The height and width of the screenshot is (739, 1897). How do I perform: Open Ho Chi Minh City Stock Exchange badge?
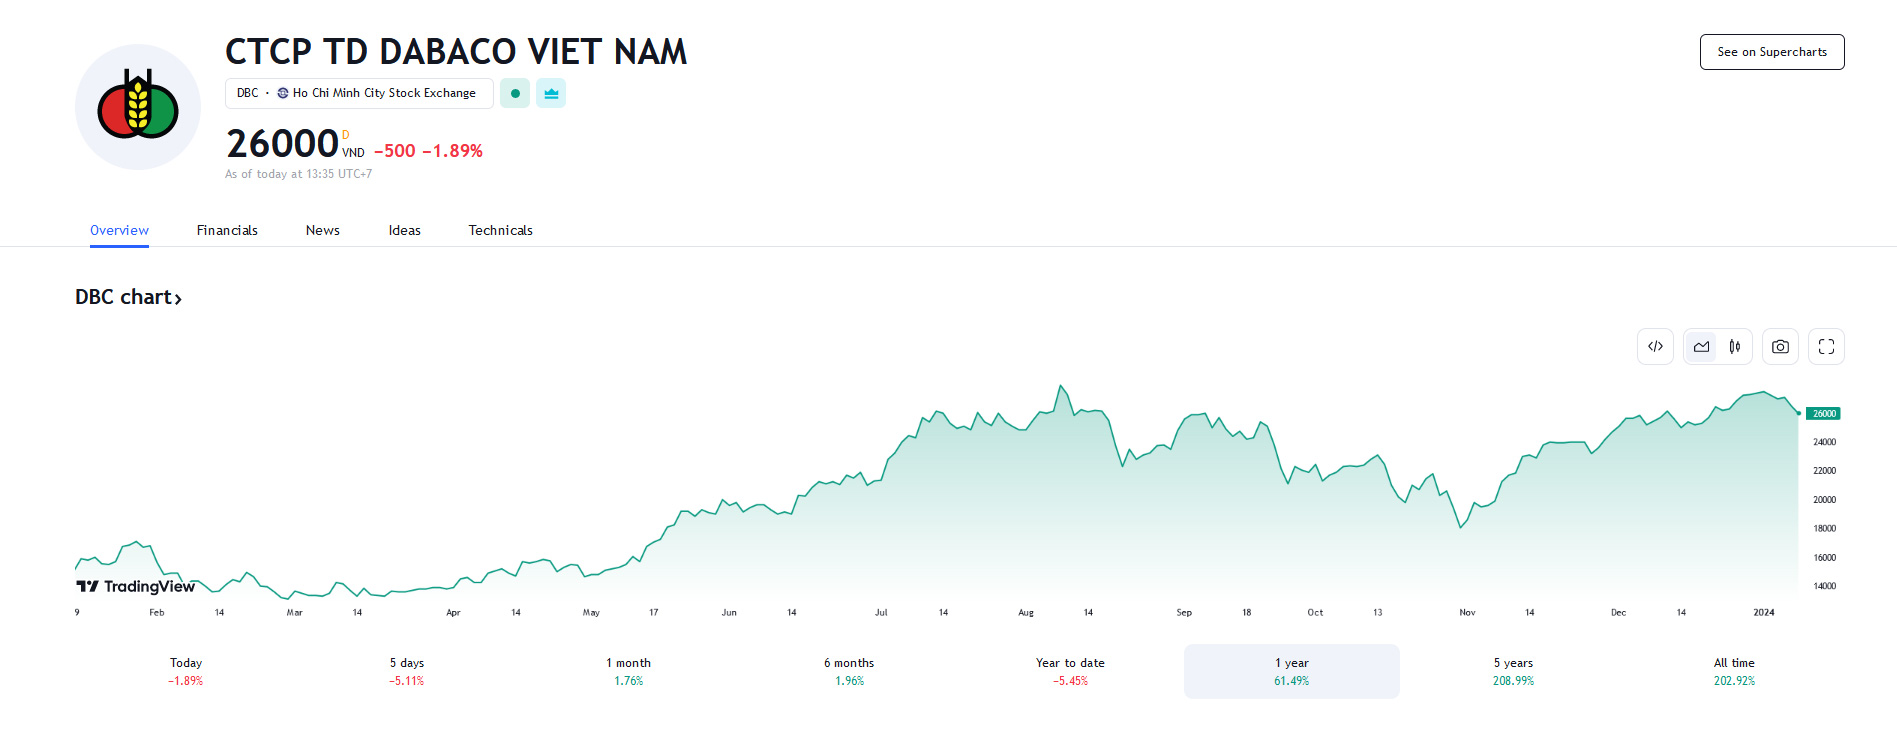click(383, 93)
